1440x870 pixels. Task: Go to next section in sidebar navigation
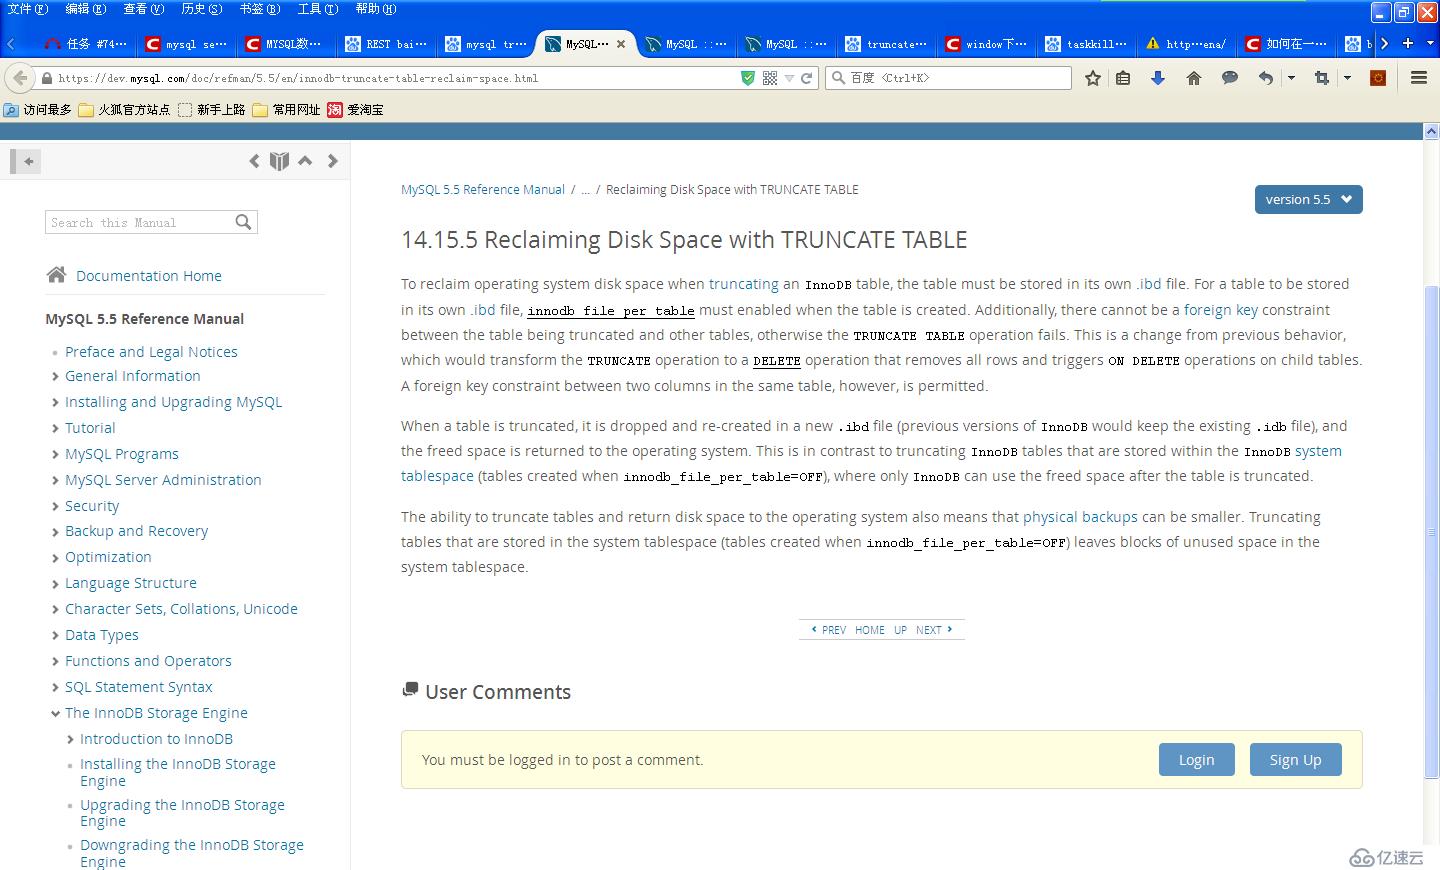tap(332, 161)
